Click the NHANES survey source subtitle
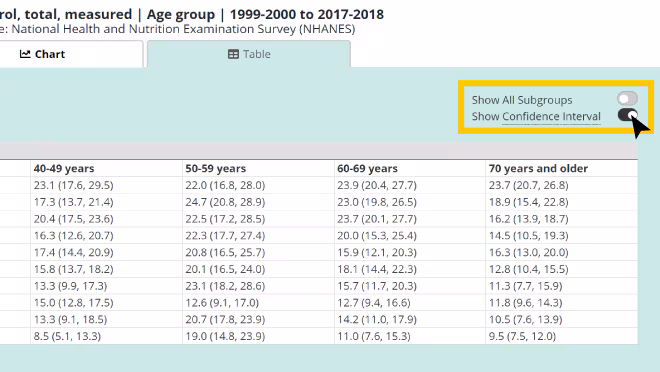Viewport: 660px width, 372px height. click(x=177, y=29)
